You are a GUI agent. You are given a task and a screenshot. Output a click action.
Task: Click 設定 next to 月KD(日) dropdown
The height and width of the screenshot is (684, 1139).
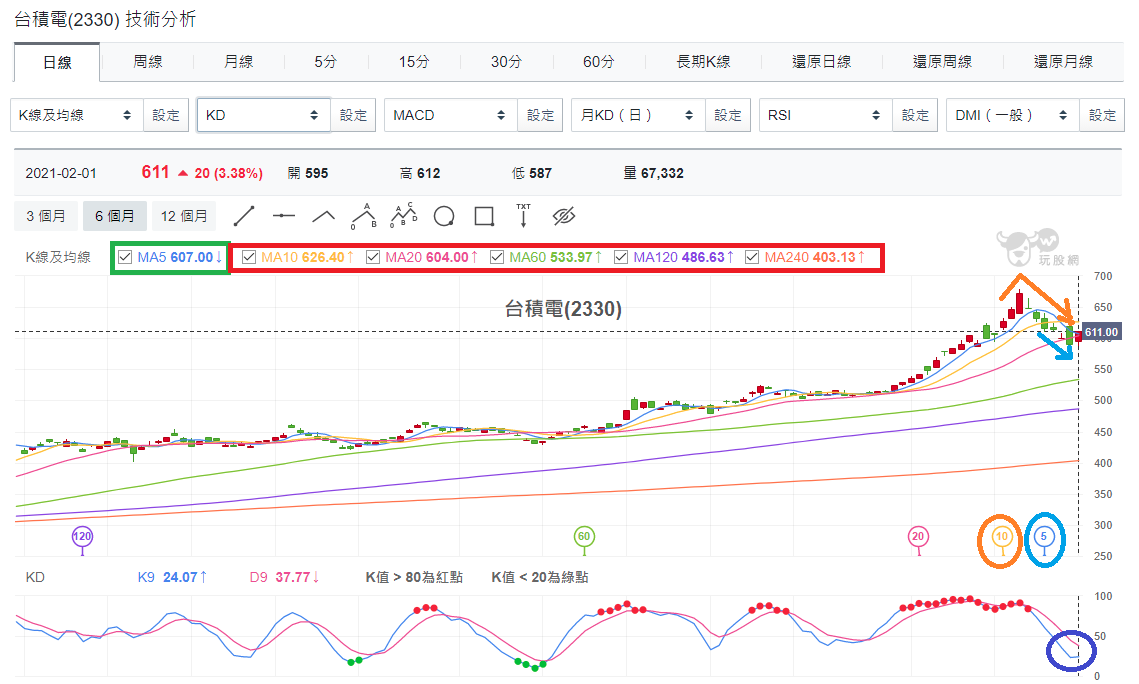[x=728, y=115]
